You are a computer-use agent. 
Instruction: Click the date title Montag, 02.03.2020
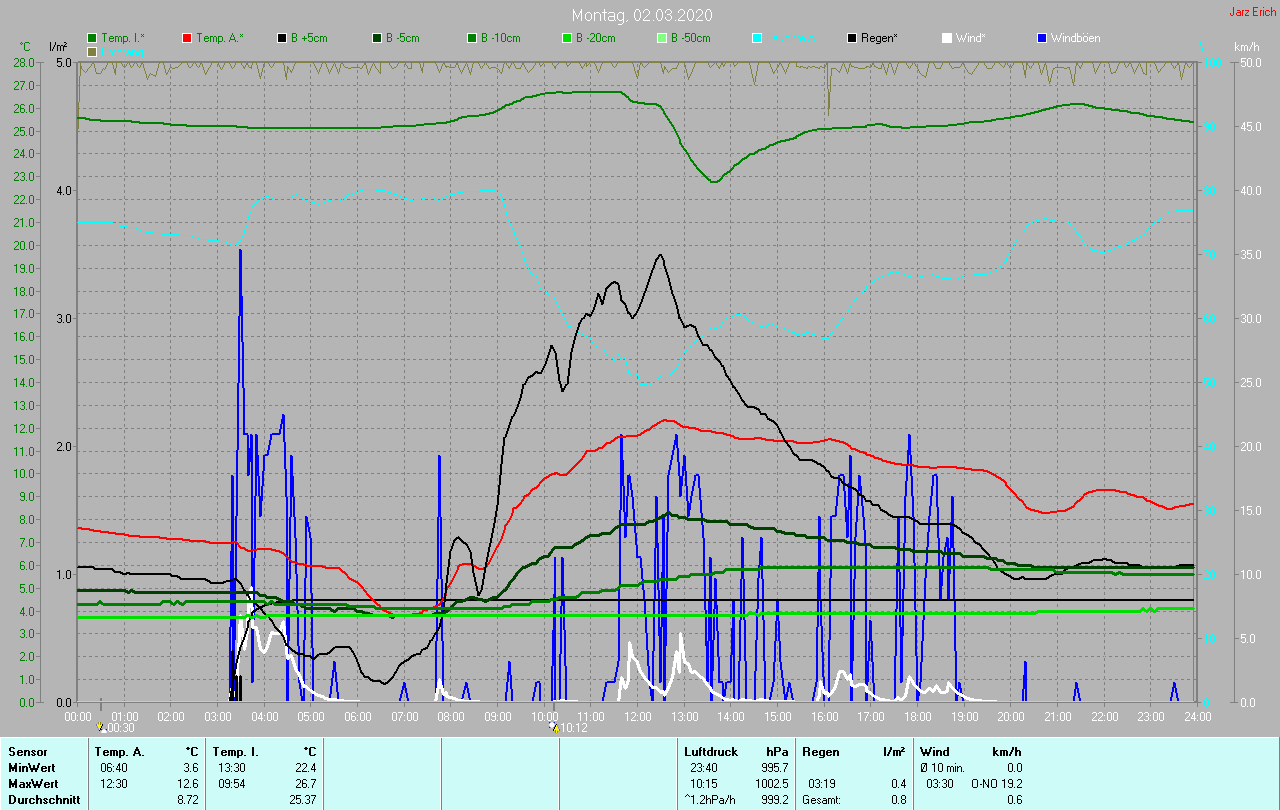click(x=640, y=15)
